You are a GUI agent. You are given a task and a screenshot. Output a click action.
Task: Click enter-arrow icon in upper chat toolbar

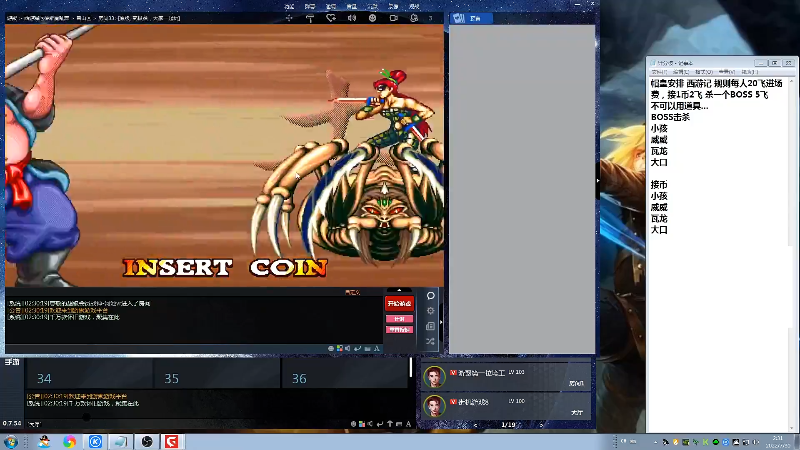click(x=358, y=348)
